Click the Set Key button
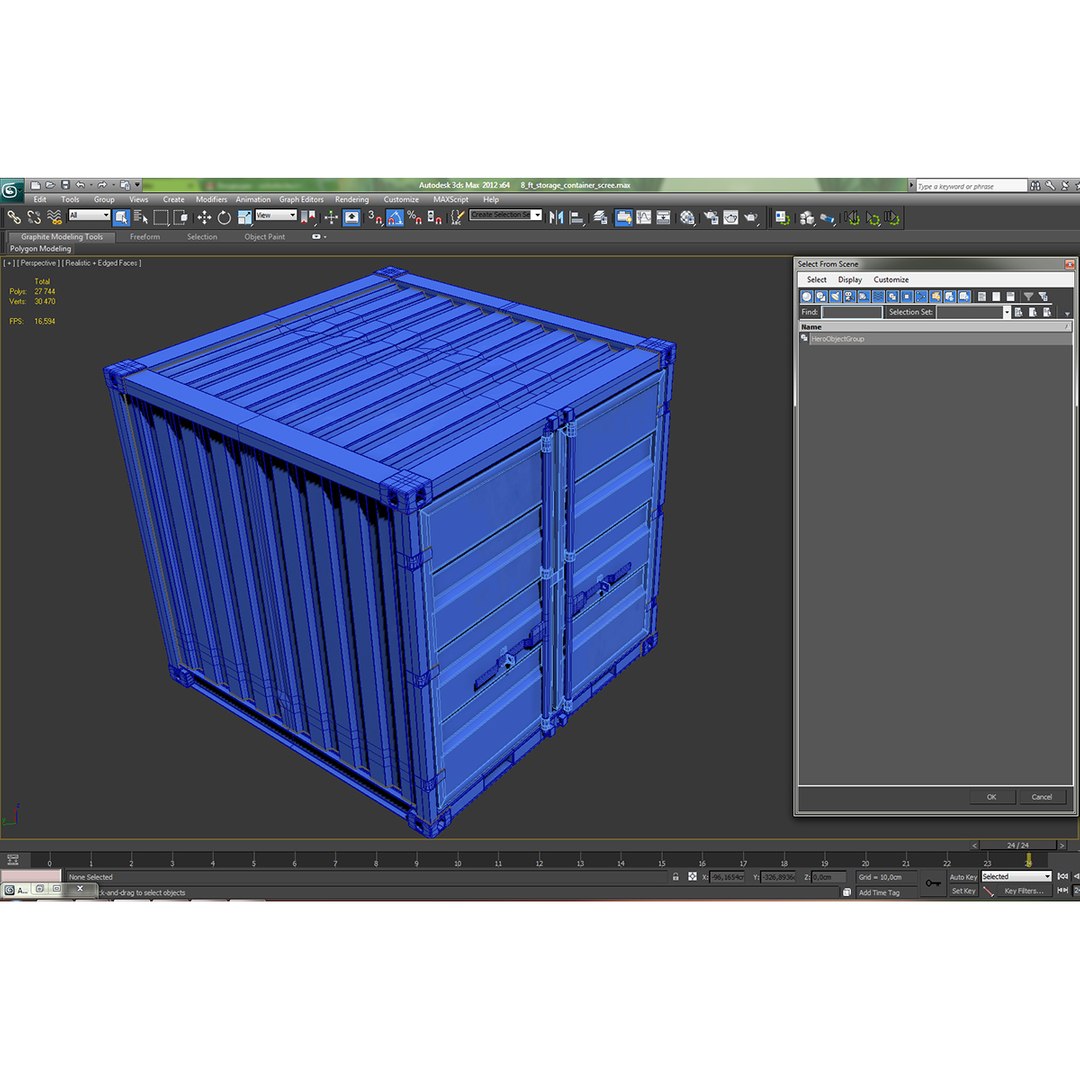 coord(963,891)
